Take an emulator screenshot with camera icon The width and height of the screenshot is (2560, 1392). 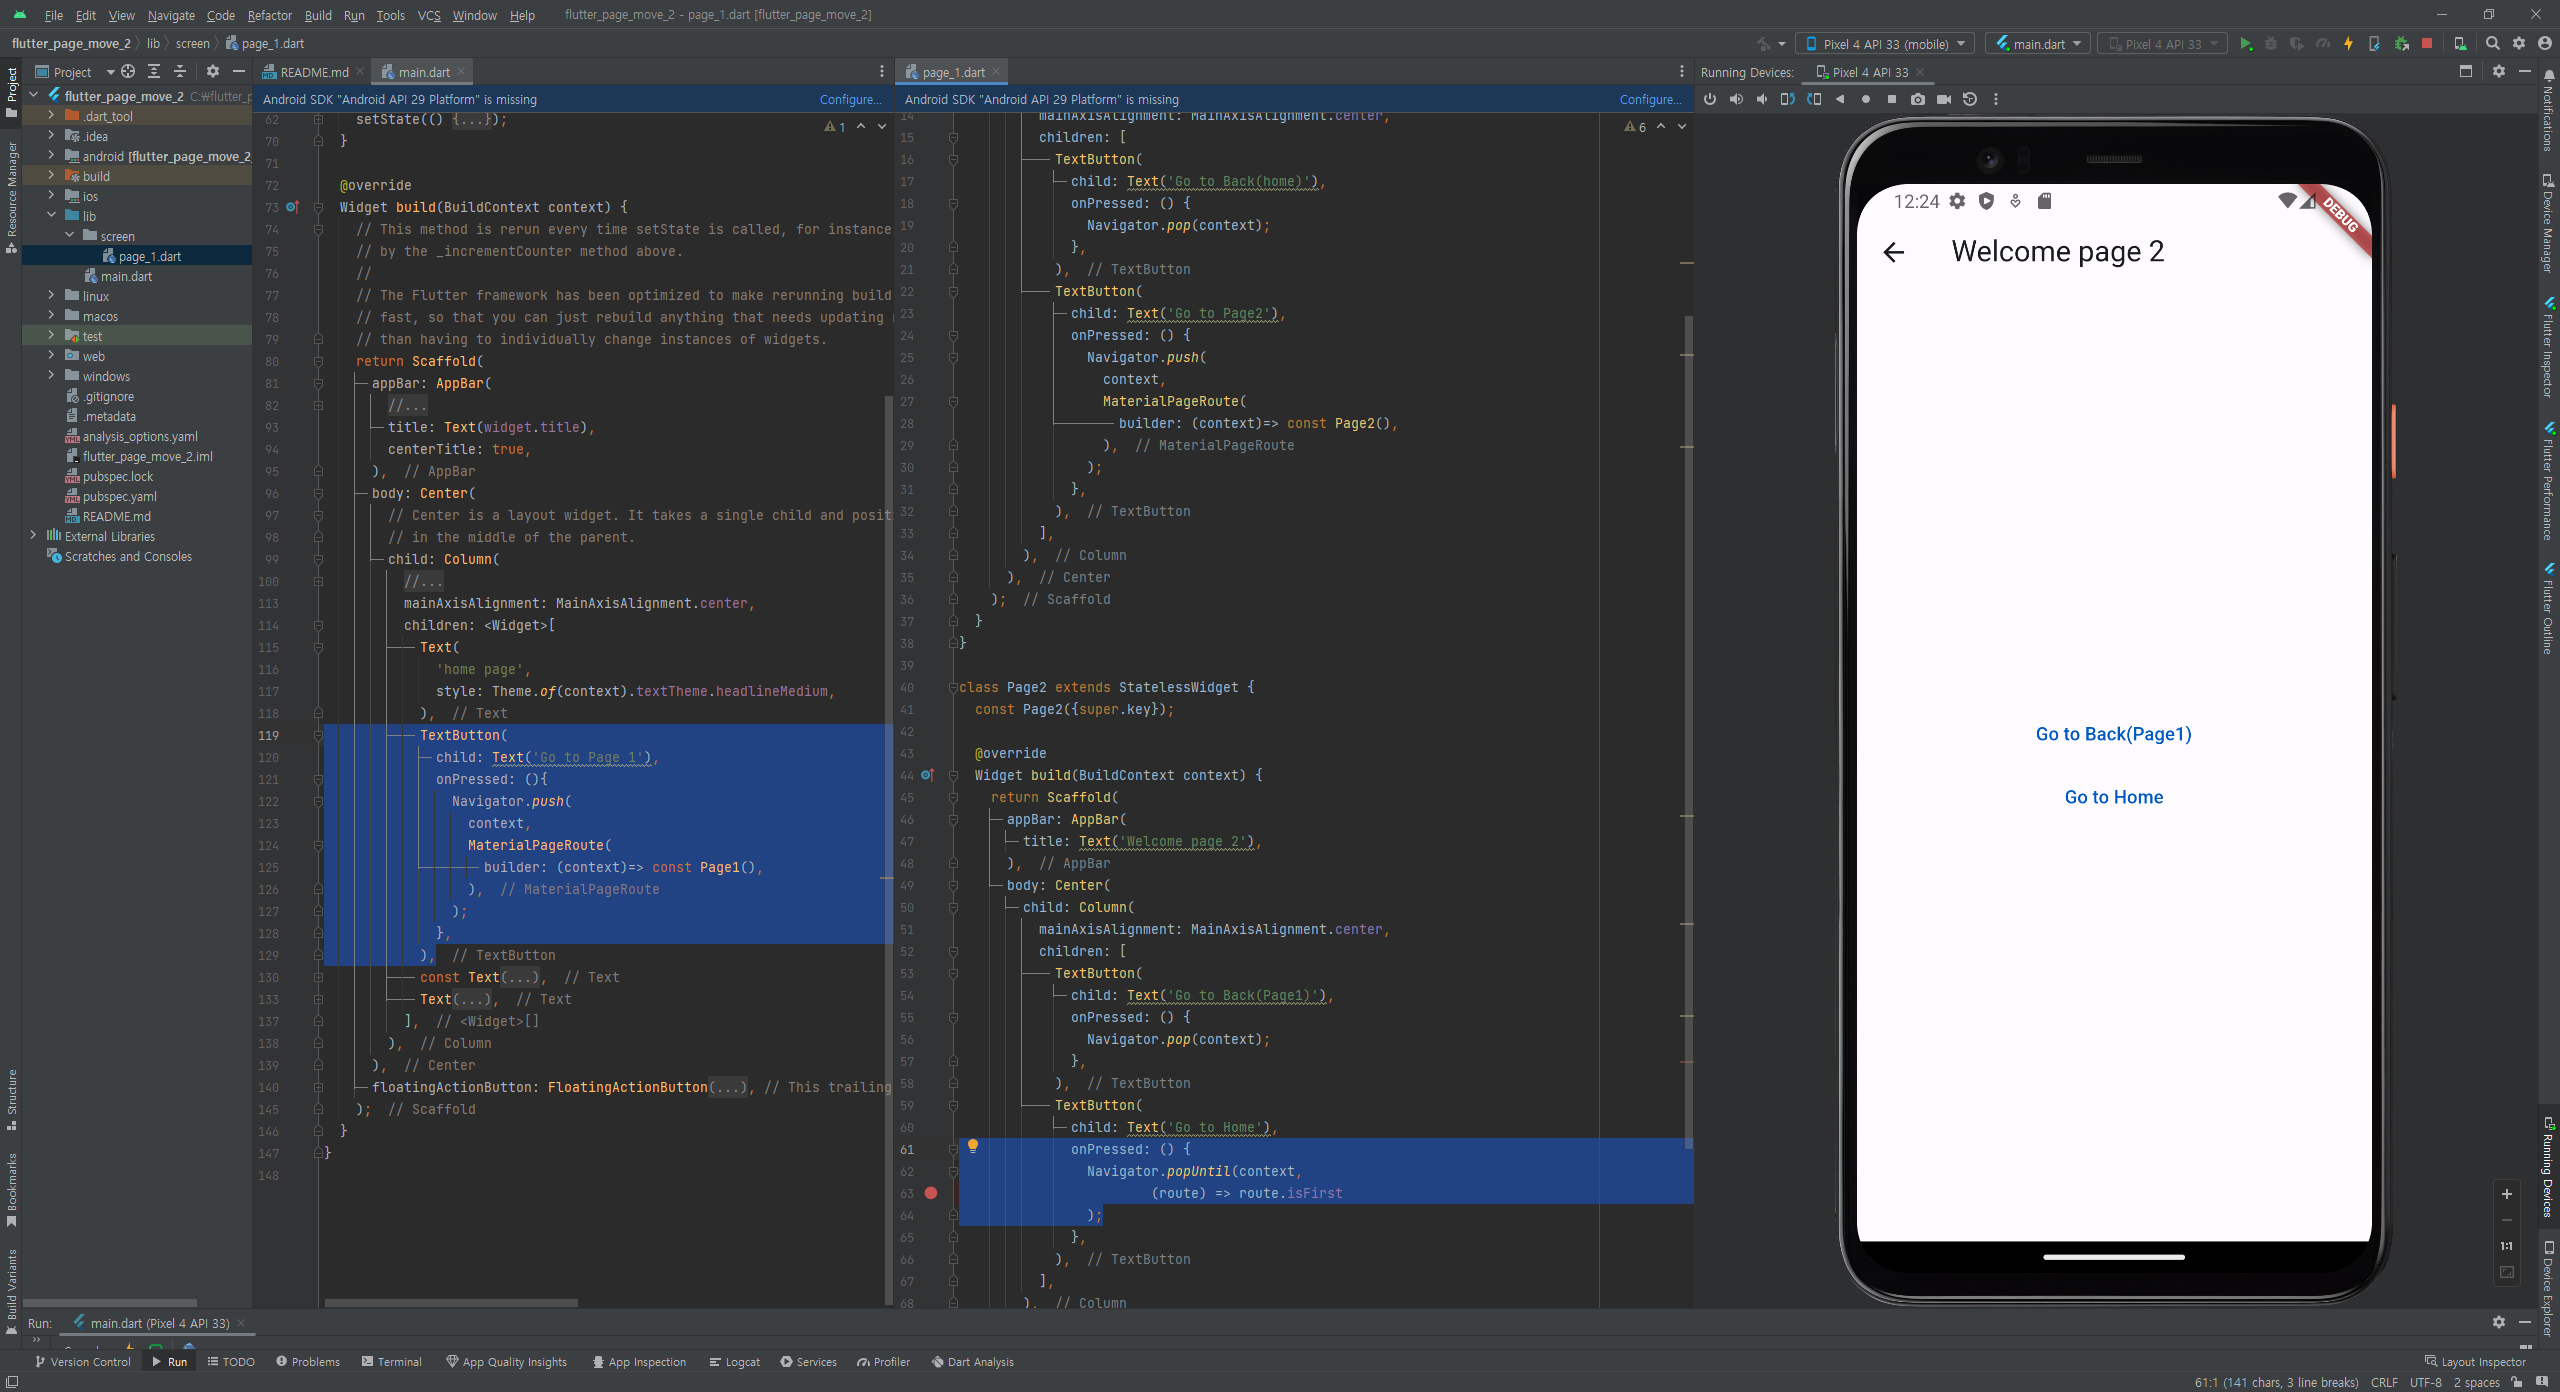point(1917,99)
